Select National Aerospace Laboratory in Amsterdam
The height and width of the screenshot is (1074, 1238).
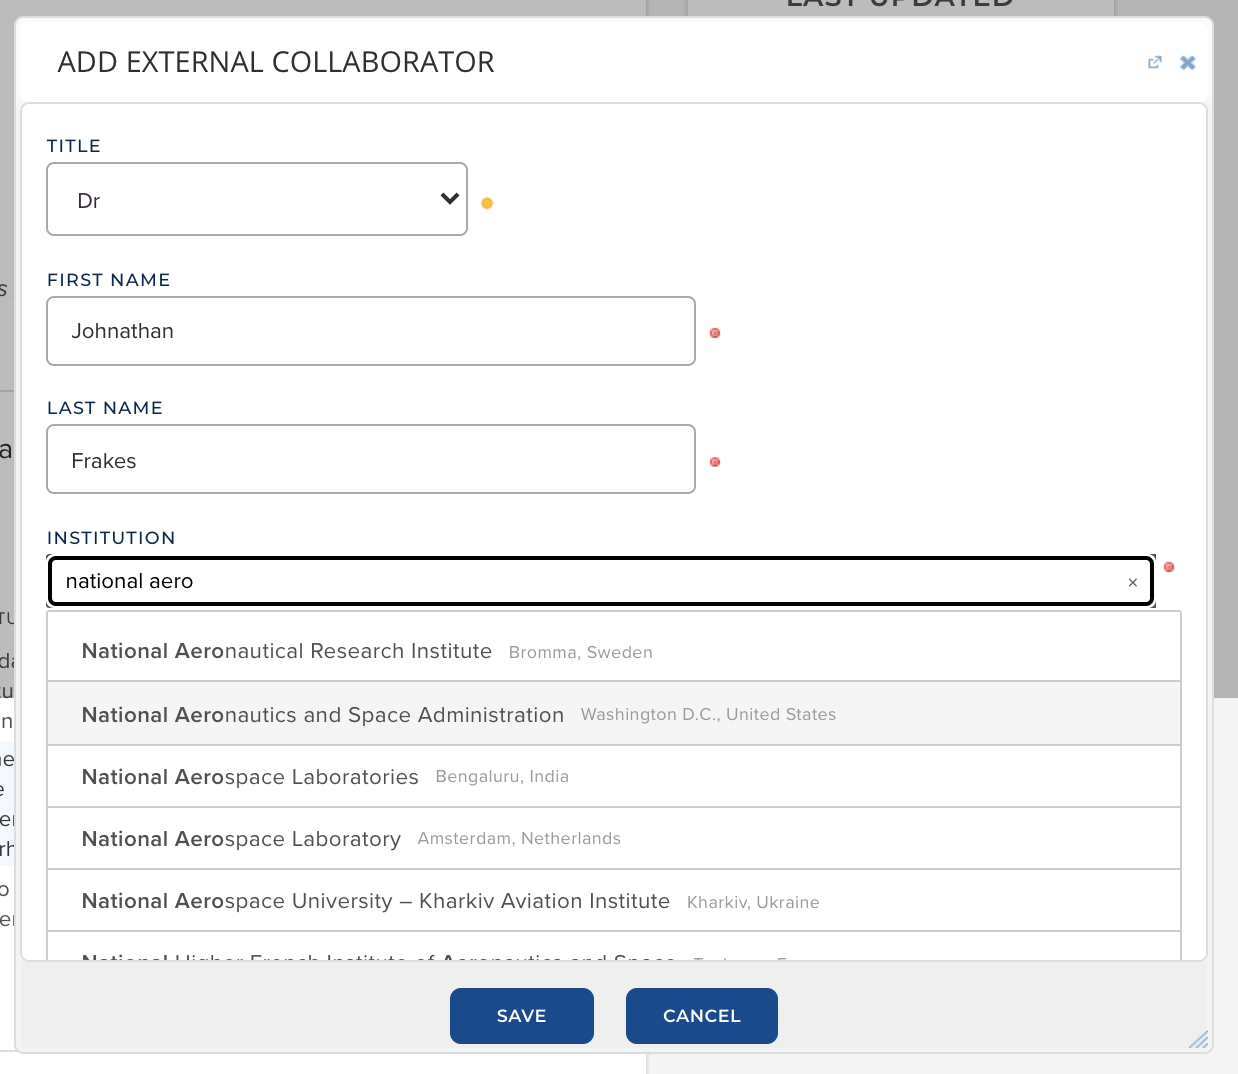coord(241,839)
